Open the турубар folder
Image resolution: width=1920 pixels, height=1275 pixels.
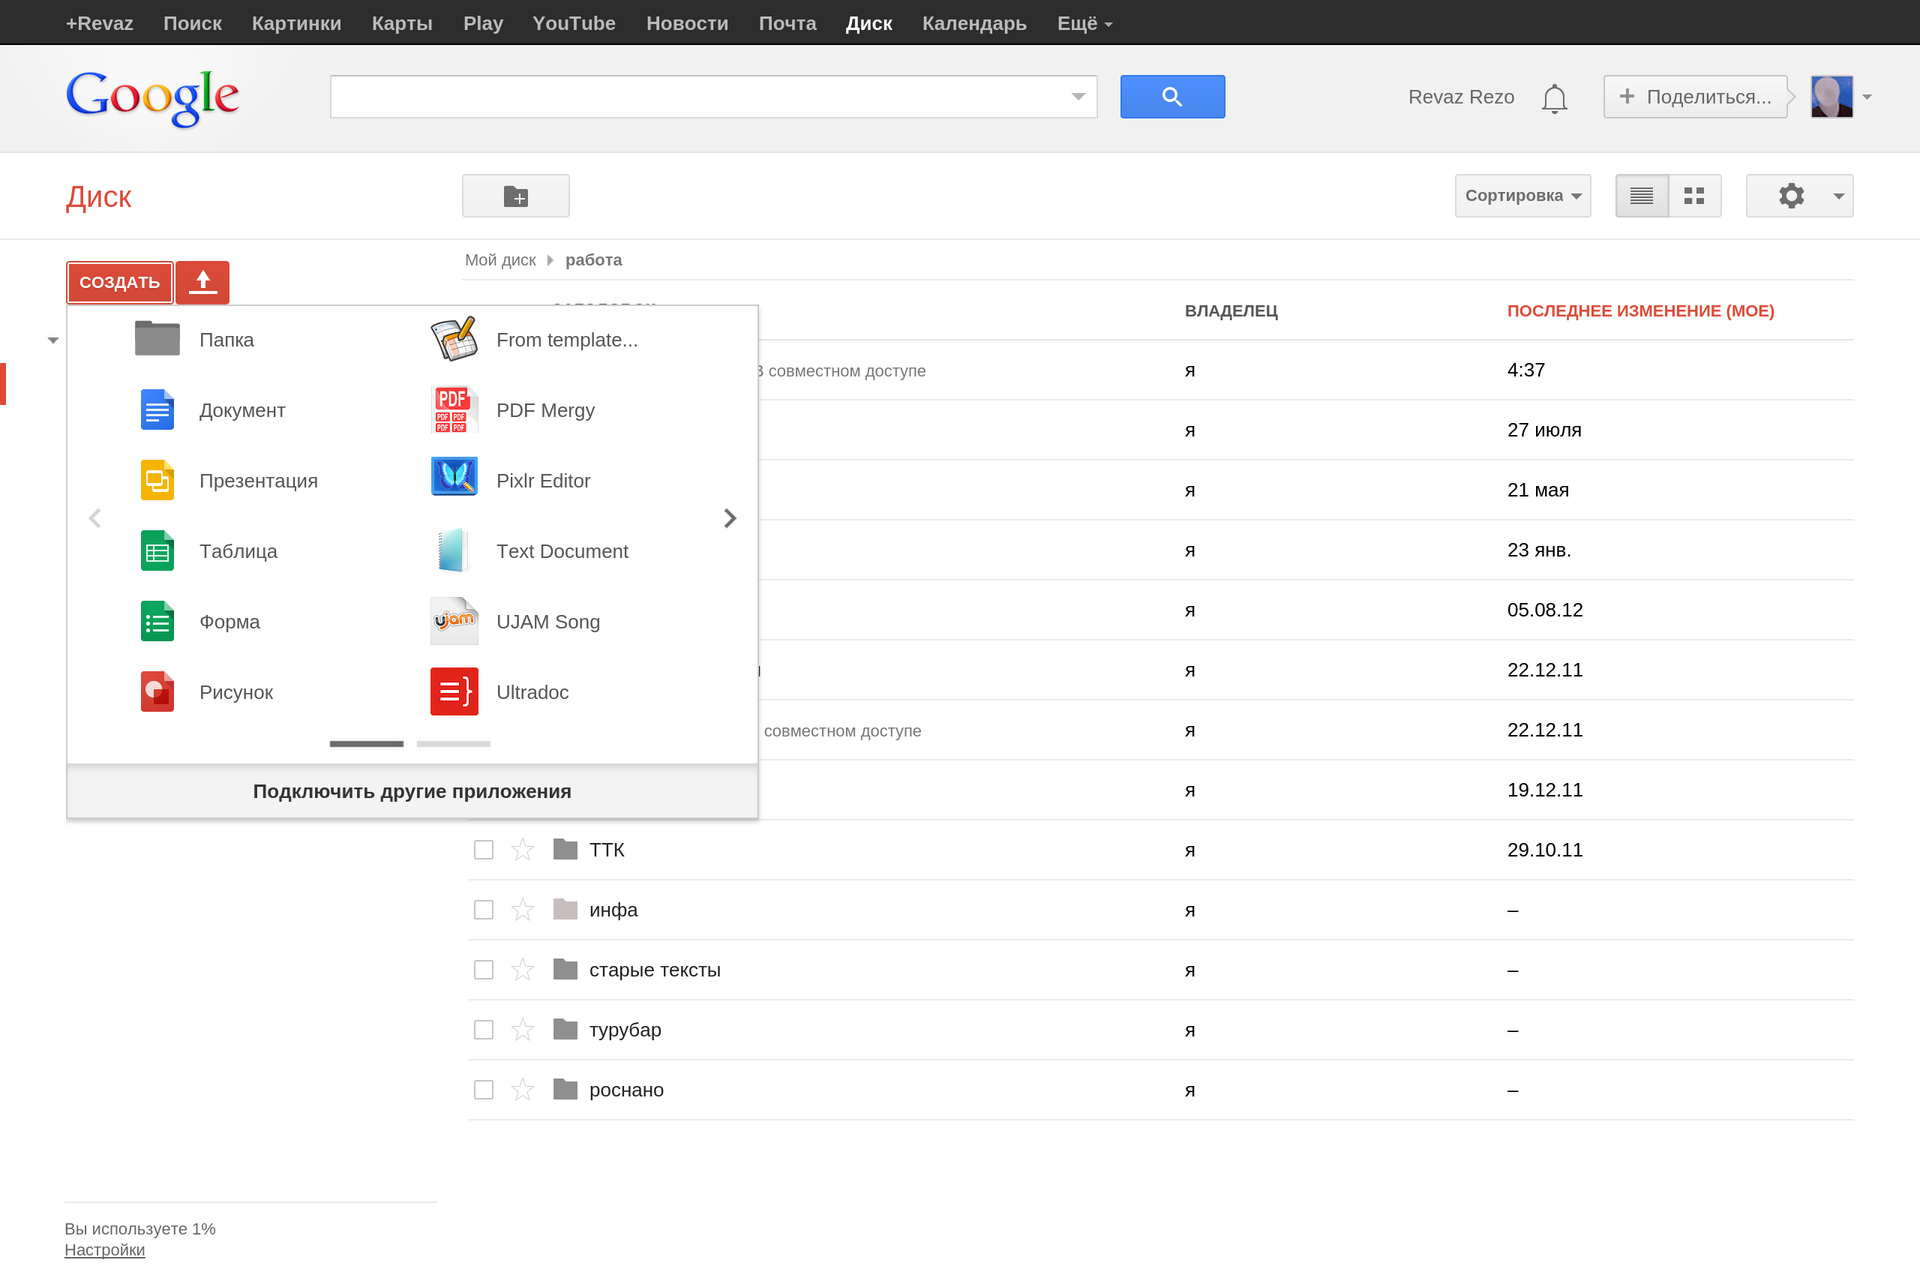click(x=625, y=1030)
